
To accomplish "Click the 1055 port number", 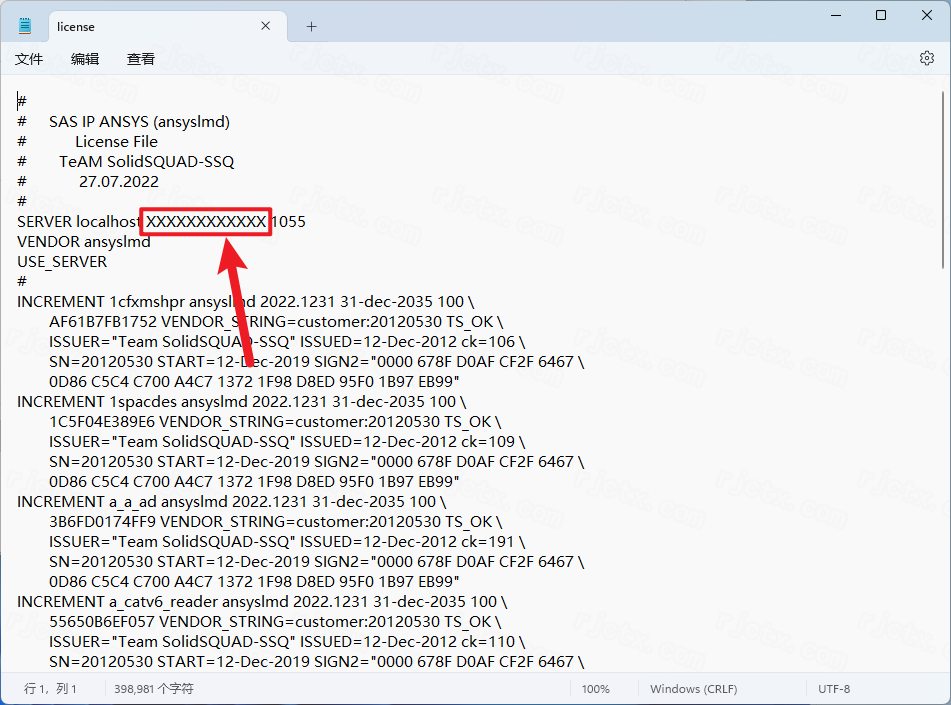I will pos(289,221).
